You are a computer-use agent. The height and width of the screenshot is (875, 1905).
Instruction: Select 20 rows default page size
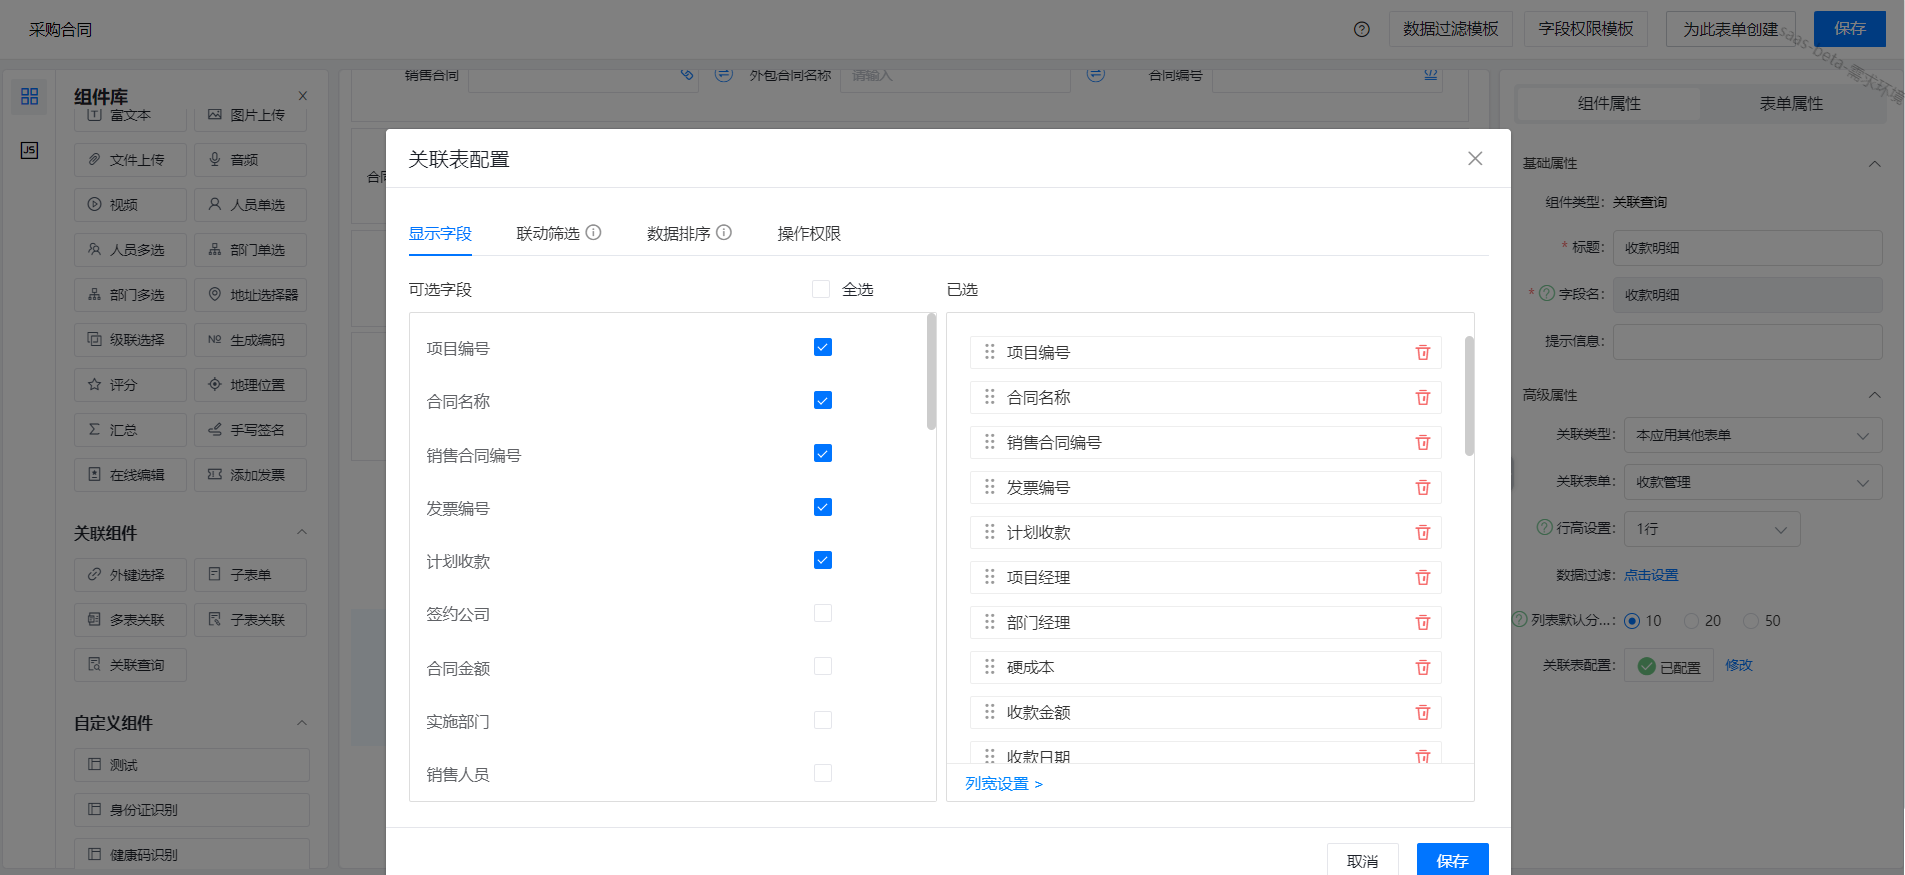[1692, 621]
